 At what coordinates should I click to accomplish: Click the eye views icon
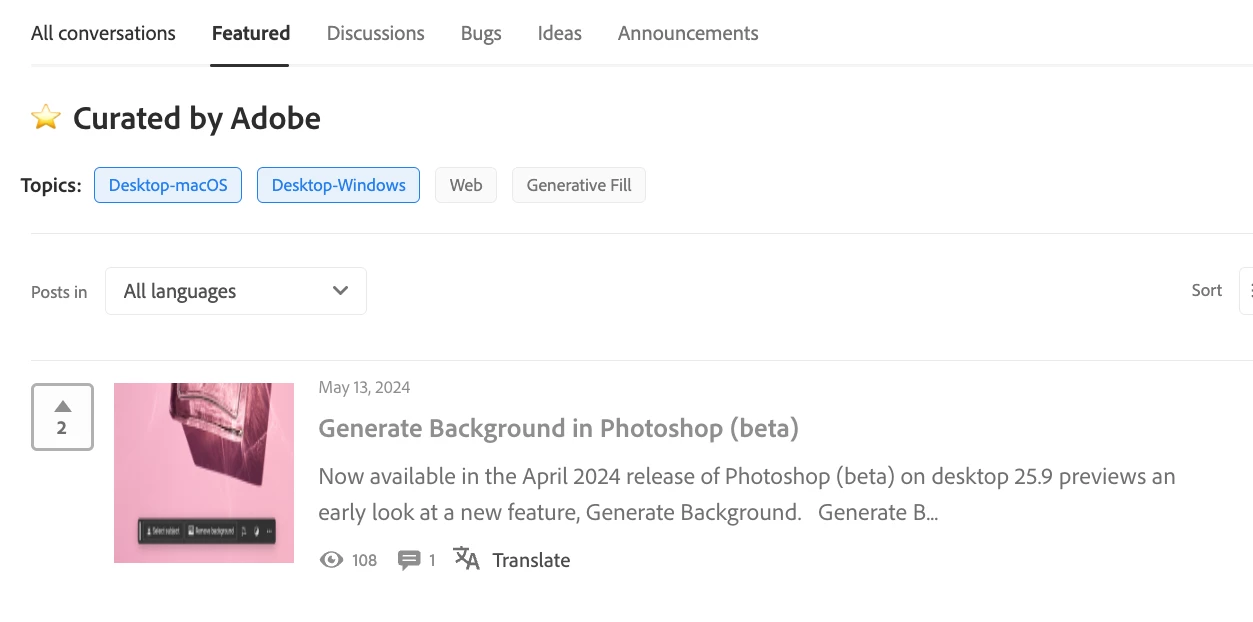click(331, 560)
